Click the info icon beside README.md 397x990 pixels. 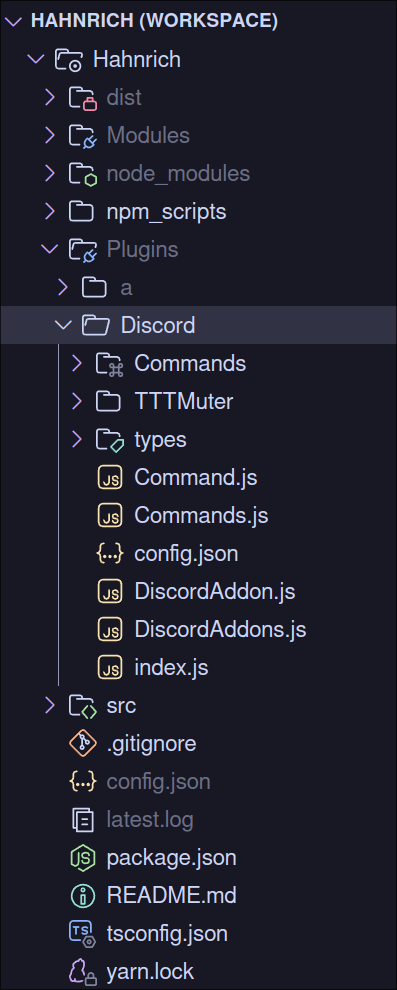click(83, 896)
